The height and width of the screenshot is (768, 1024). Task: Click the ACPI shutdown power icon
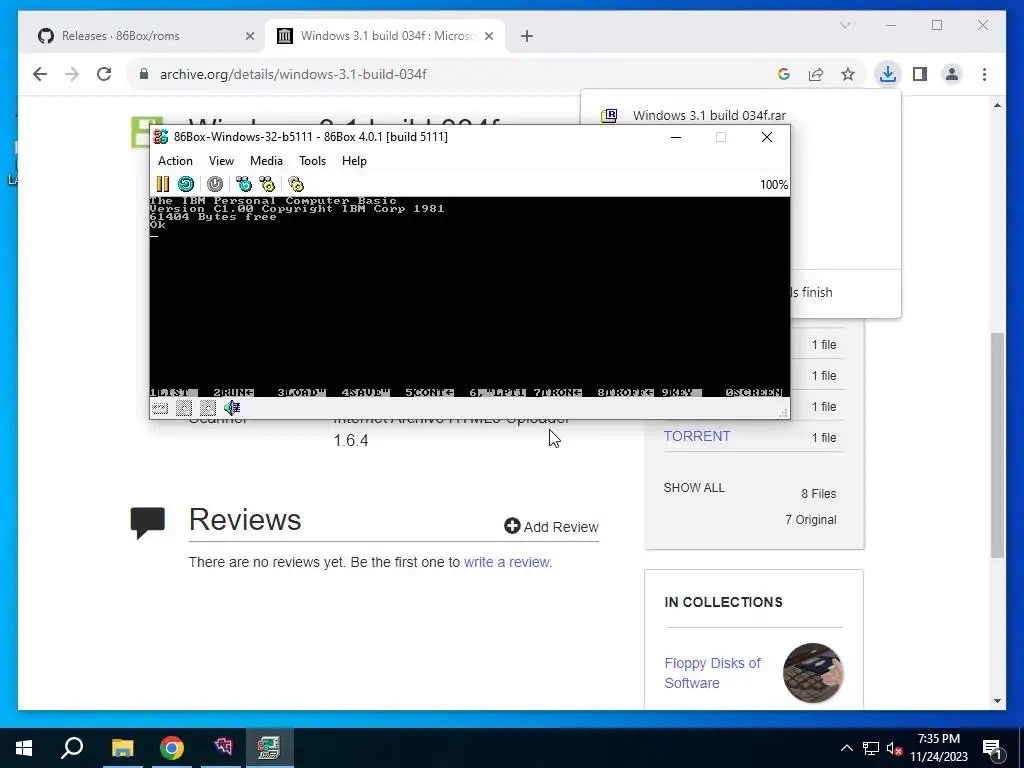215,184
